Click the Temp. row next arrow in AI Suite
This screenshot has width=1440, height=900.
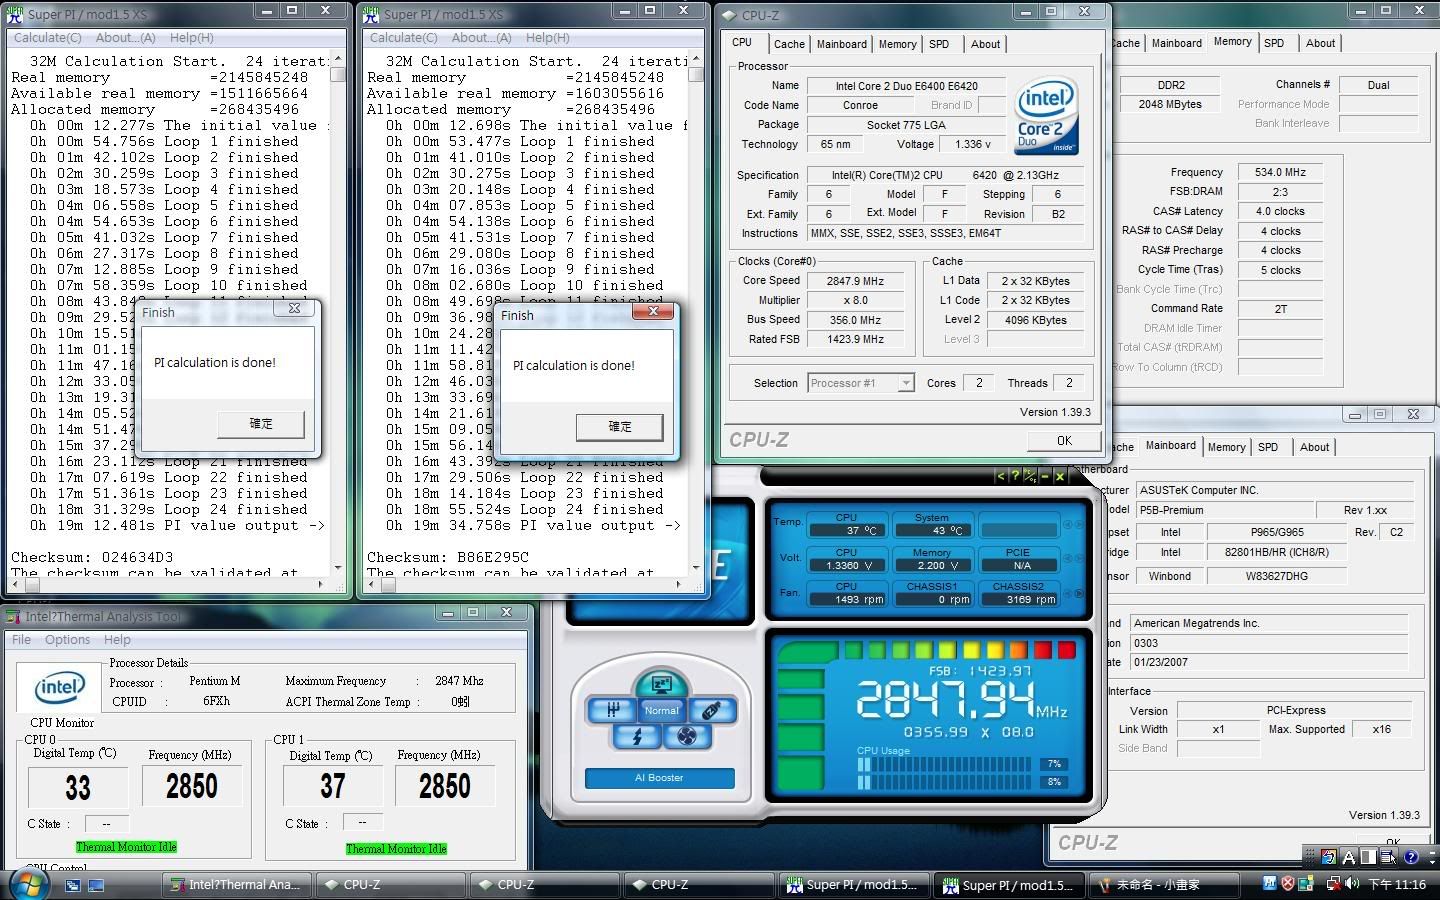tap(1079, 524)
